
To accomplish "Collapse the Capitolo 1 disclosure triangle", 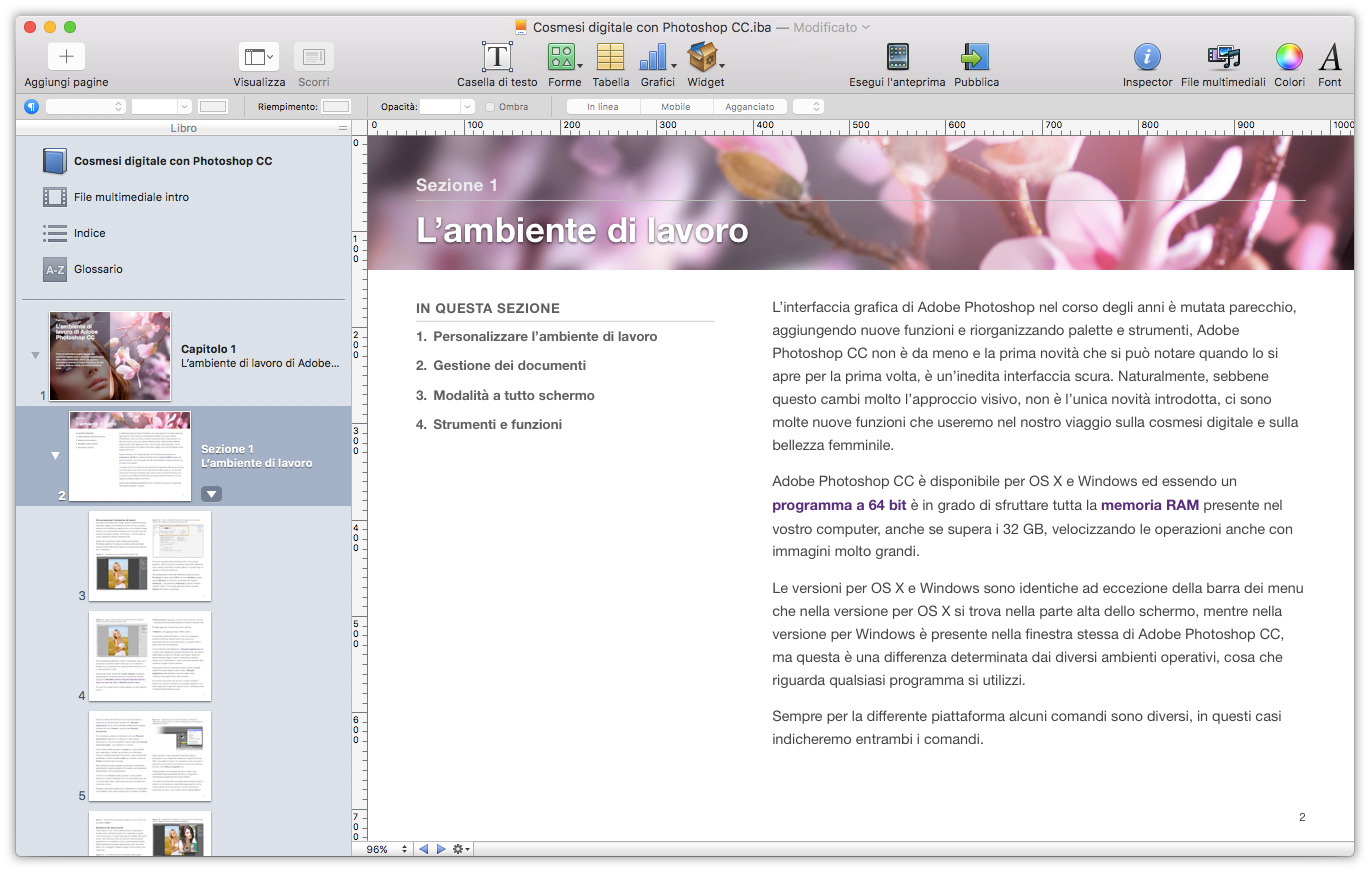I will [x=36, y=355].
